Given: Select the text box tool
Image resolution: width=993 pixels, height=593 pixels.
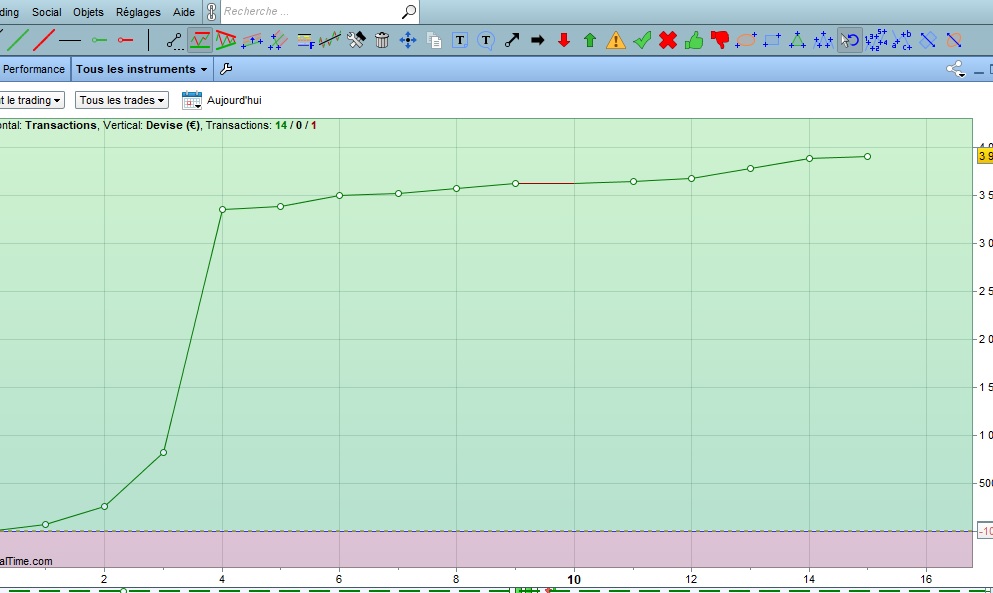Looking at the screenshot, I should point(460,41).
